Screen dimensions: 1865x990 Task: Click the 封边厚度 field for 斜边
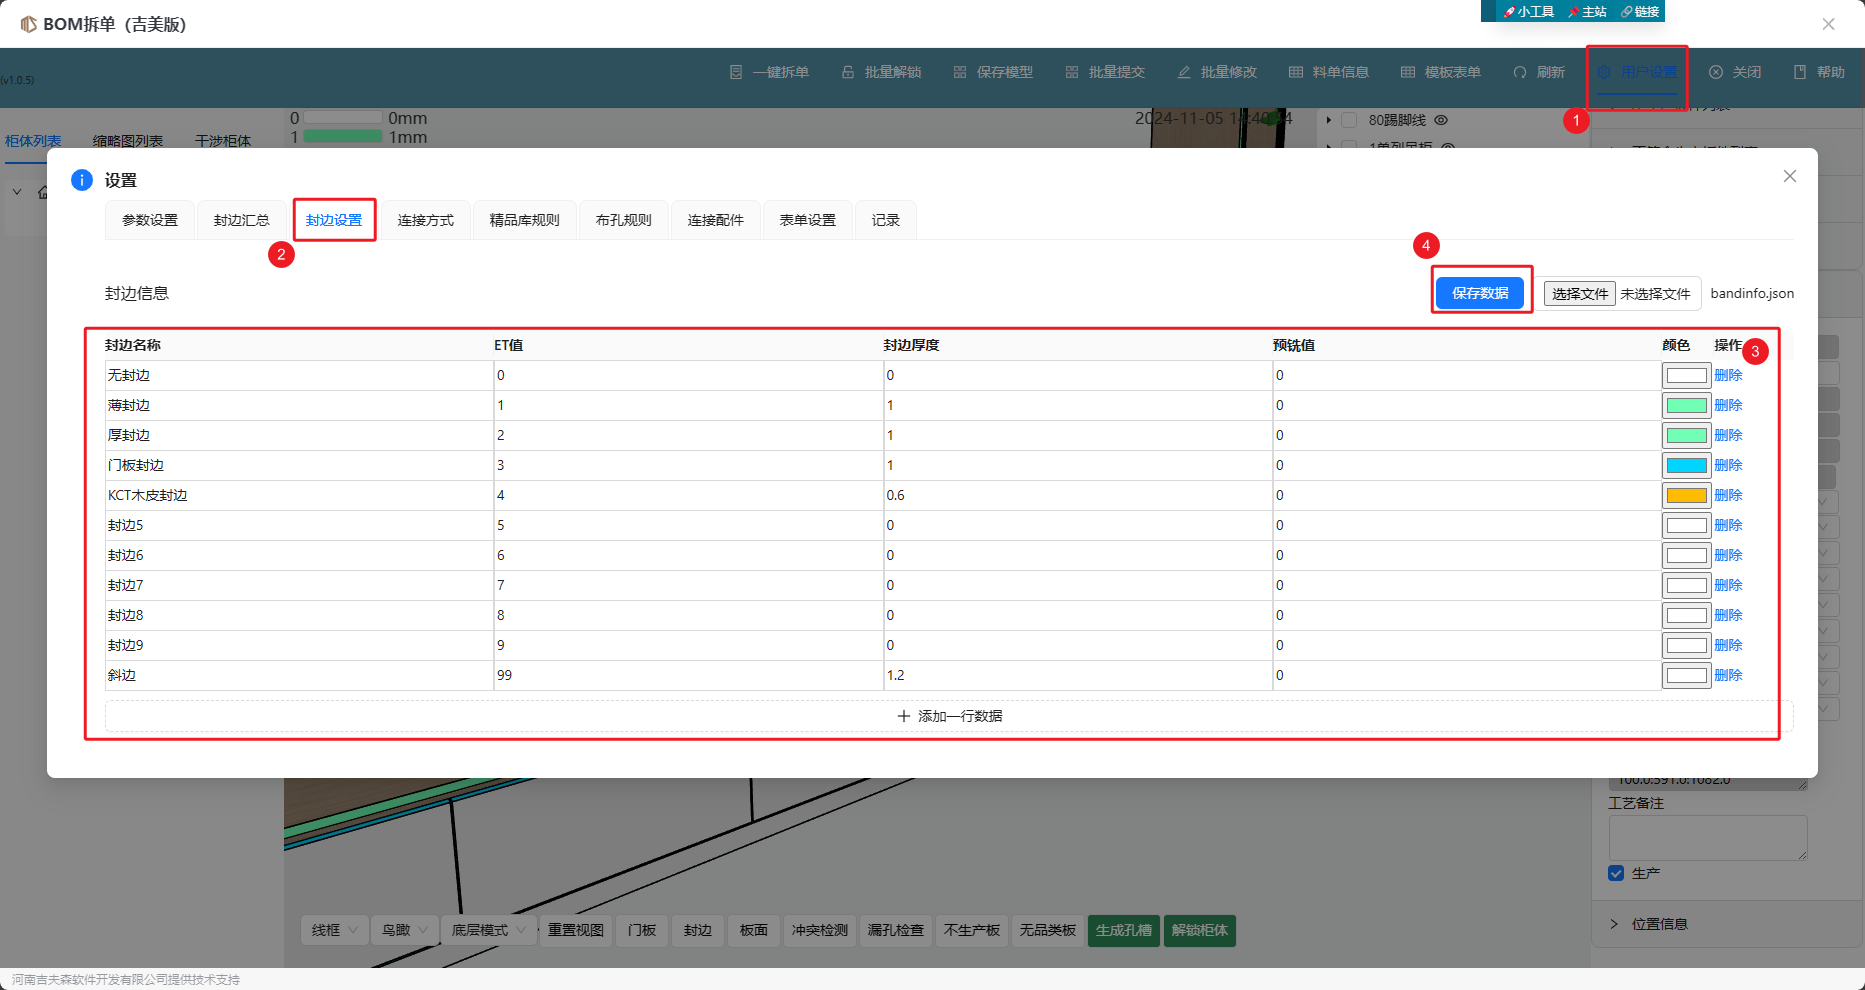point(1076,675)
